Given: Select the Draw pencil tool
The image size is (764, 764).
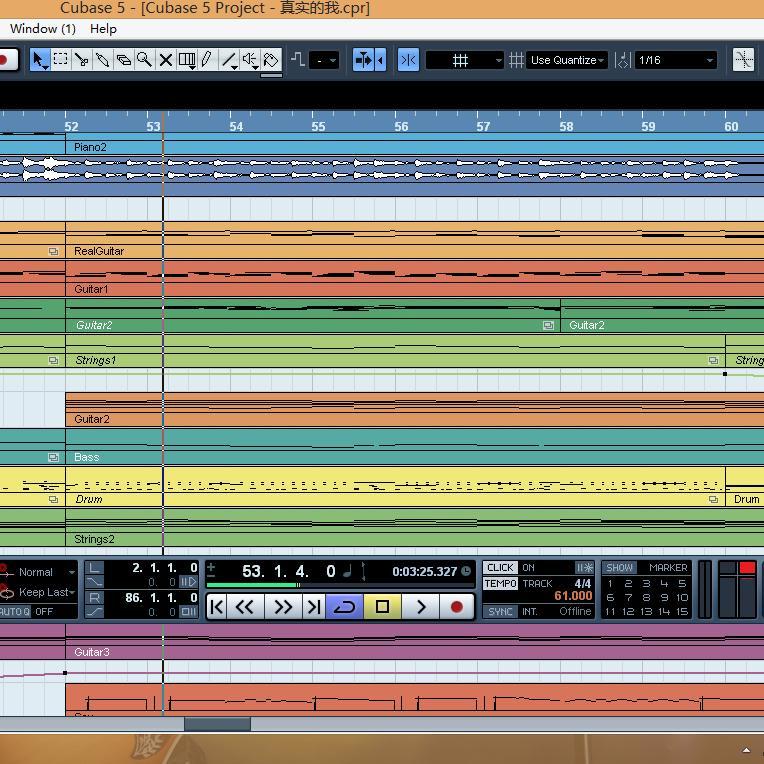Looking at the screenshot, I should tap(207, 60).
